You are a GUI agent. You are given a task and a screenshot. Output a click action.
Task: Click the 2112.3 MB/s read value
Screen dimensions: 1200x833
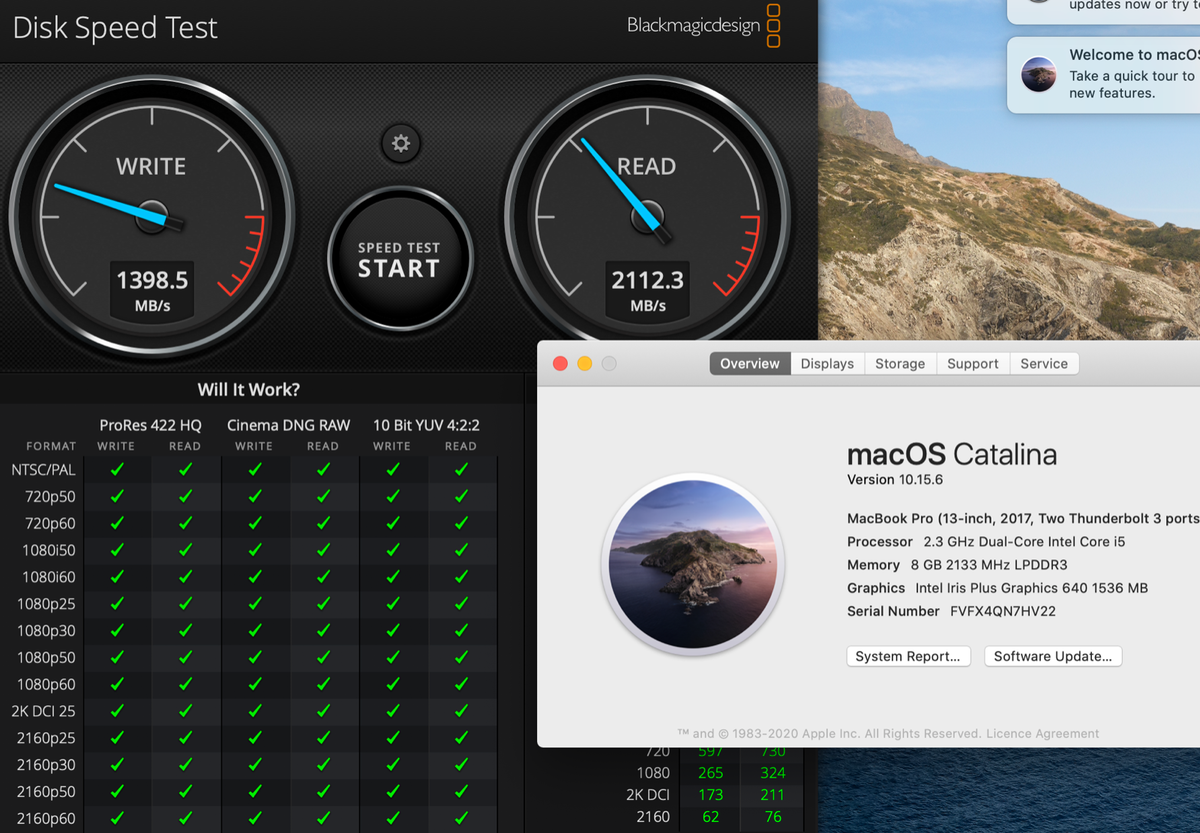tap(648, 289)
